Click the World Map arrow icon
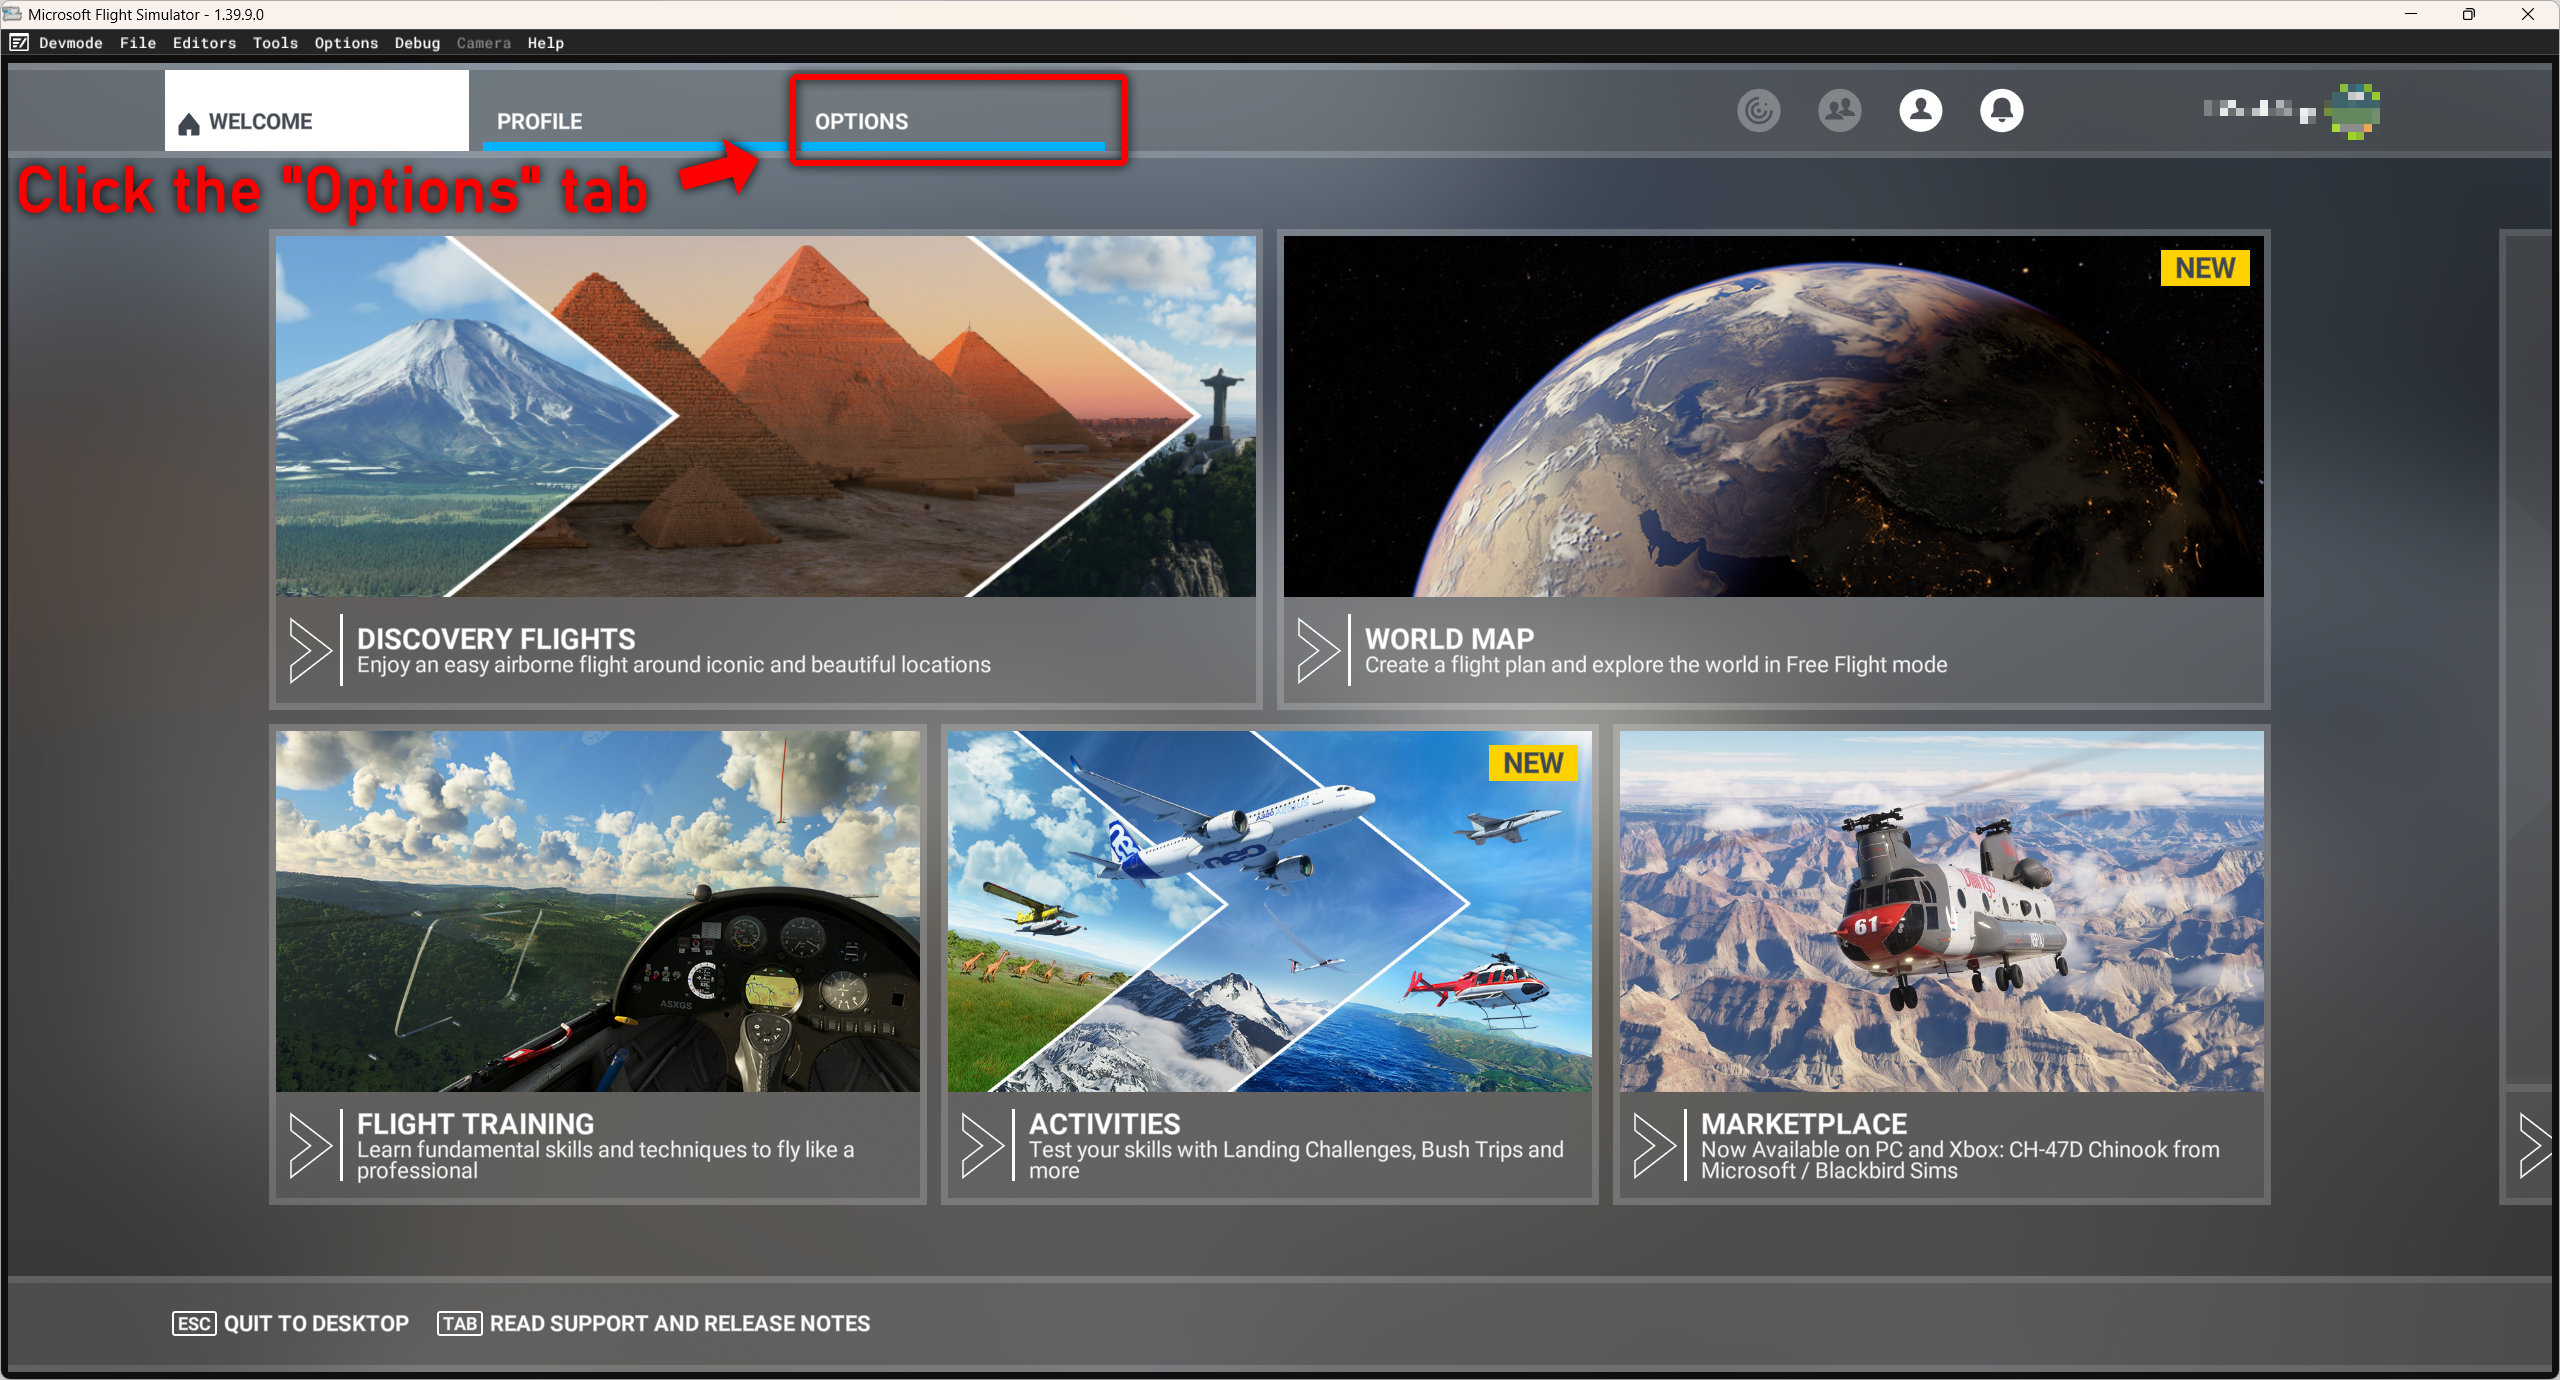Screen dimensions: 2560x1380 (1318, 651)
